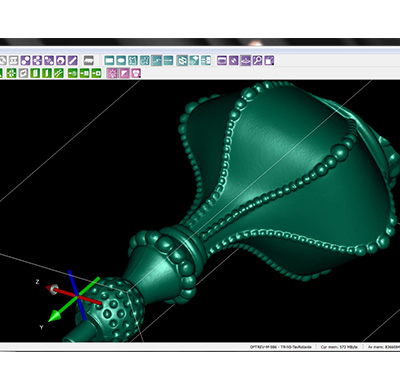Click the purple window layout icon
Image resolution: width=400 pixels, height=381 pixels.
coord(222,60)
